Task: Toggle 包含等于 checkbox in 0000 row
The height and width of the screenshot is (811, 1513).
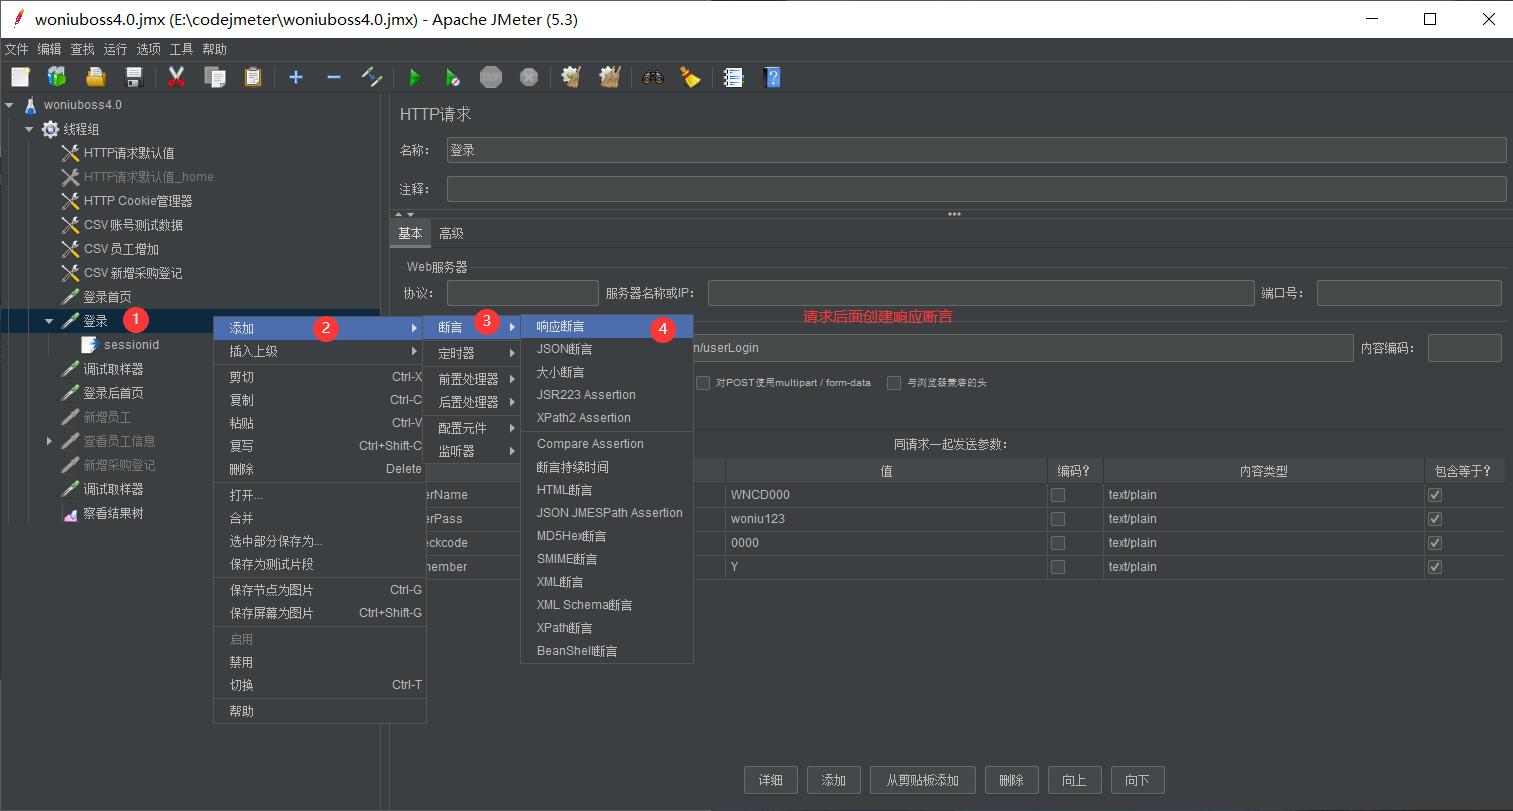Action: (x=1435, y=543)
